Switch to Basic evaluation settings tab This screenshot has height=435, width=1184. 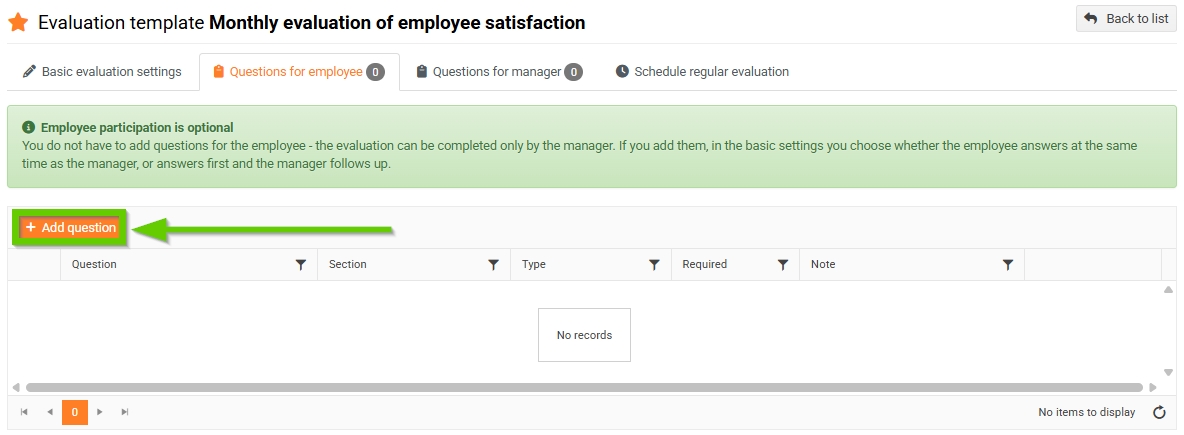point(103,72)
